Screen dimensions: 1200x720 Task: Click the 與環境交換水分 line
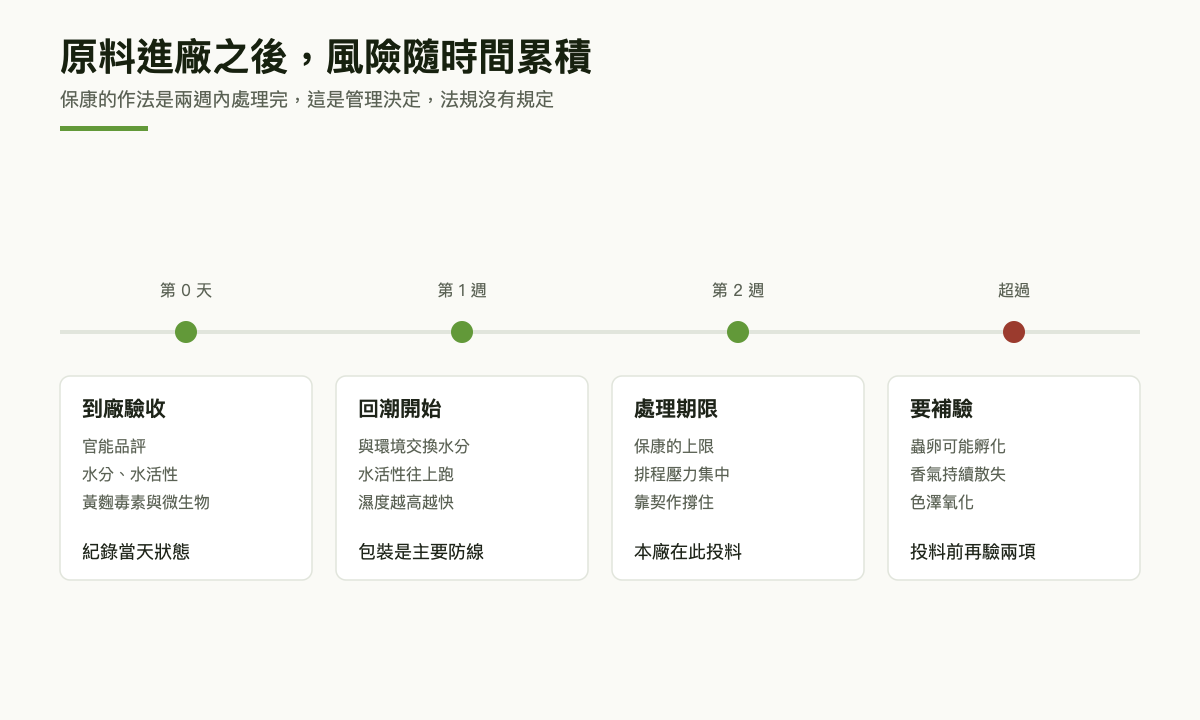(x=414, y=447)
